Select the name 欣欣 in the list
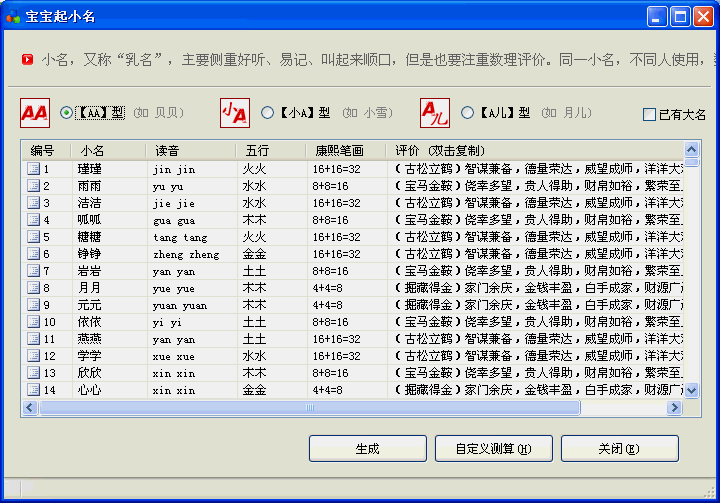The width and height of the screenshot is (720, 503). pyautogui.click(x=90, y=373)
